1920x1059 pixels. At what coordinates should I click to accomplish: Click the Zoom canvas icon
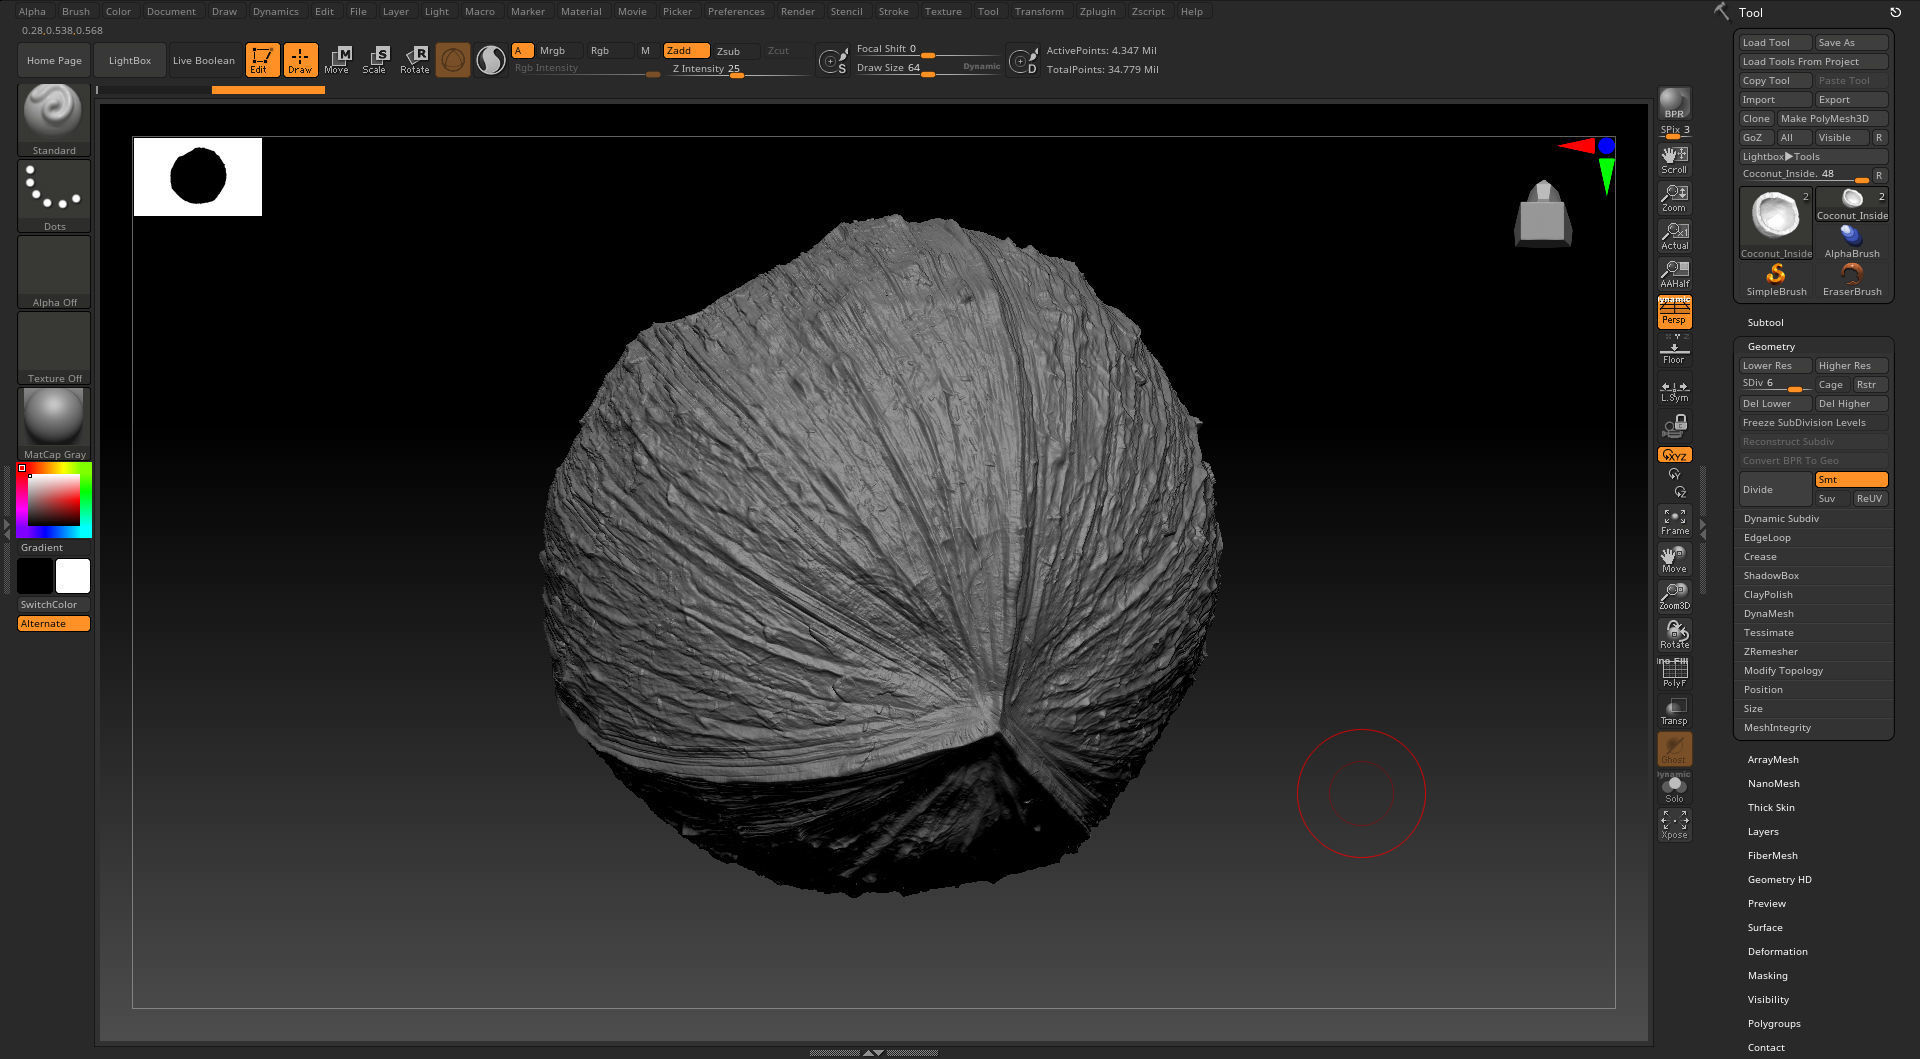click(1674, 198)
